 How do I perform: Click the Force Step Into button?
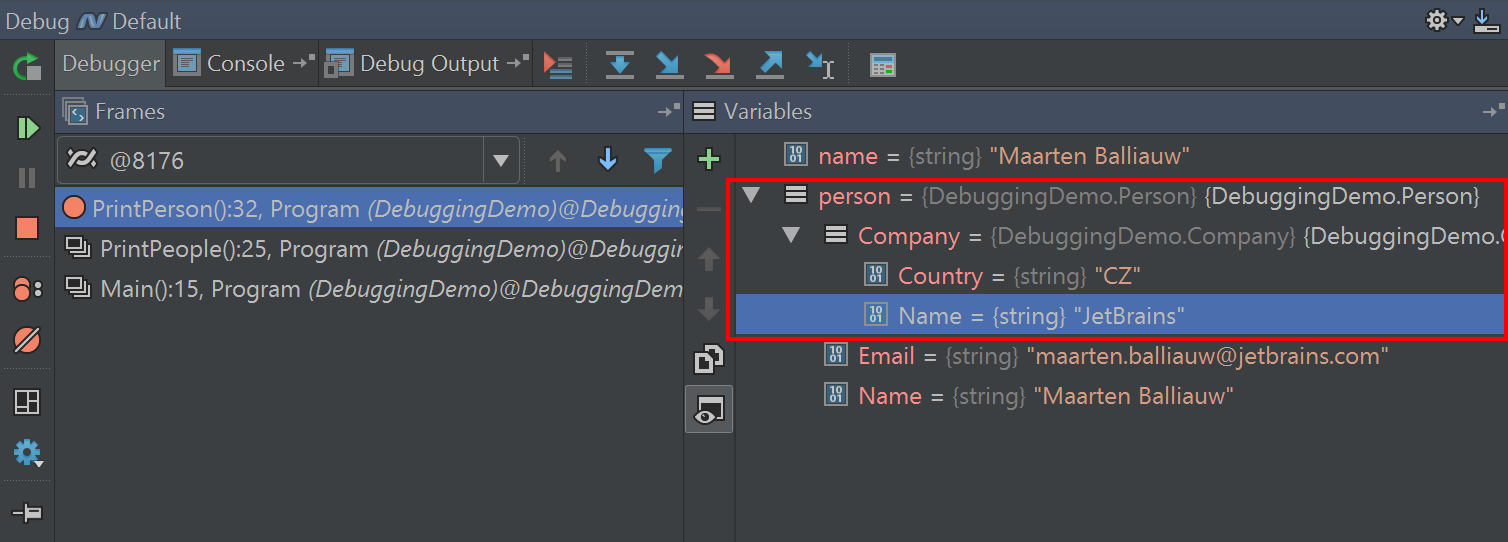(x=718, y=65)
